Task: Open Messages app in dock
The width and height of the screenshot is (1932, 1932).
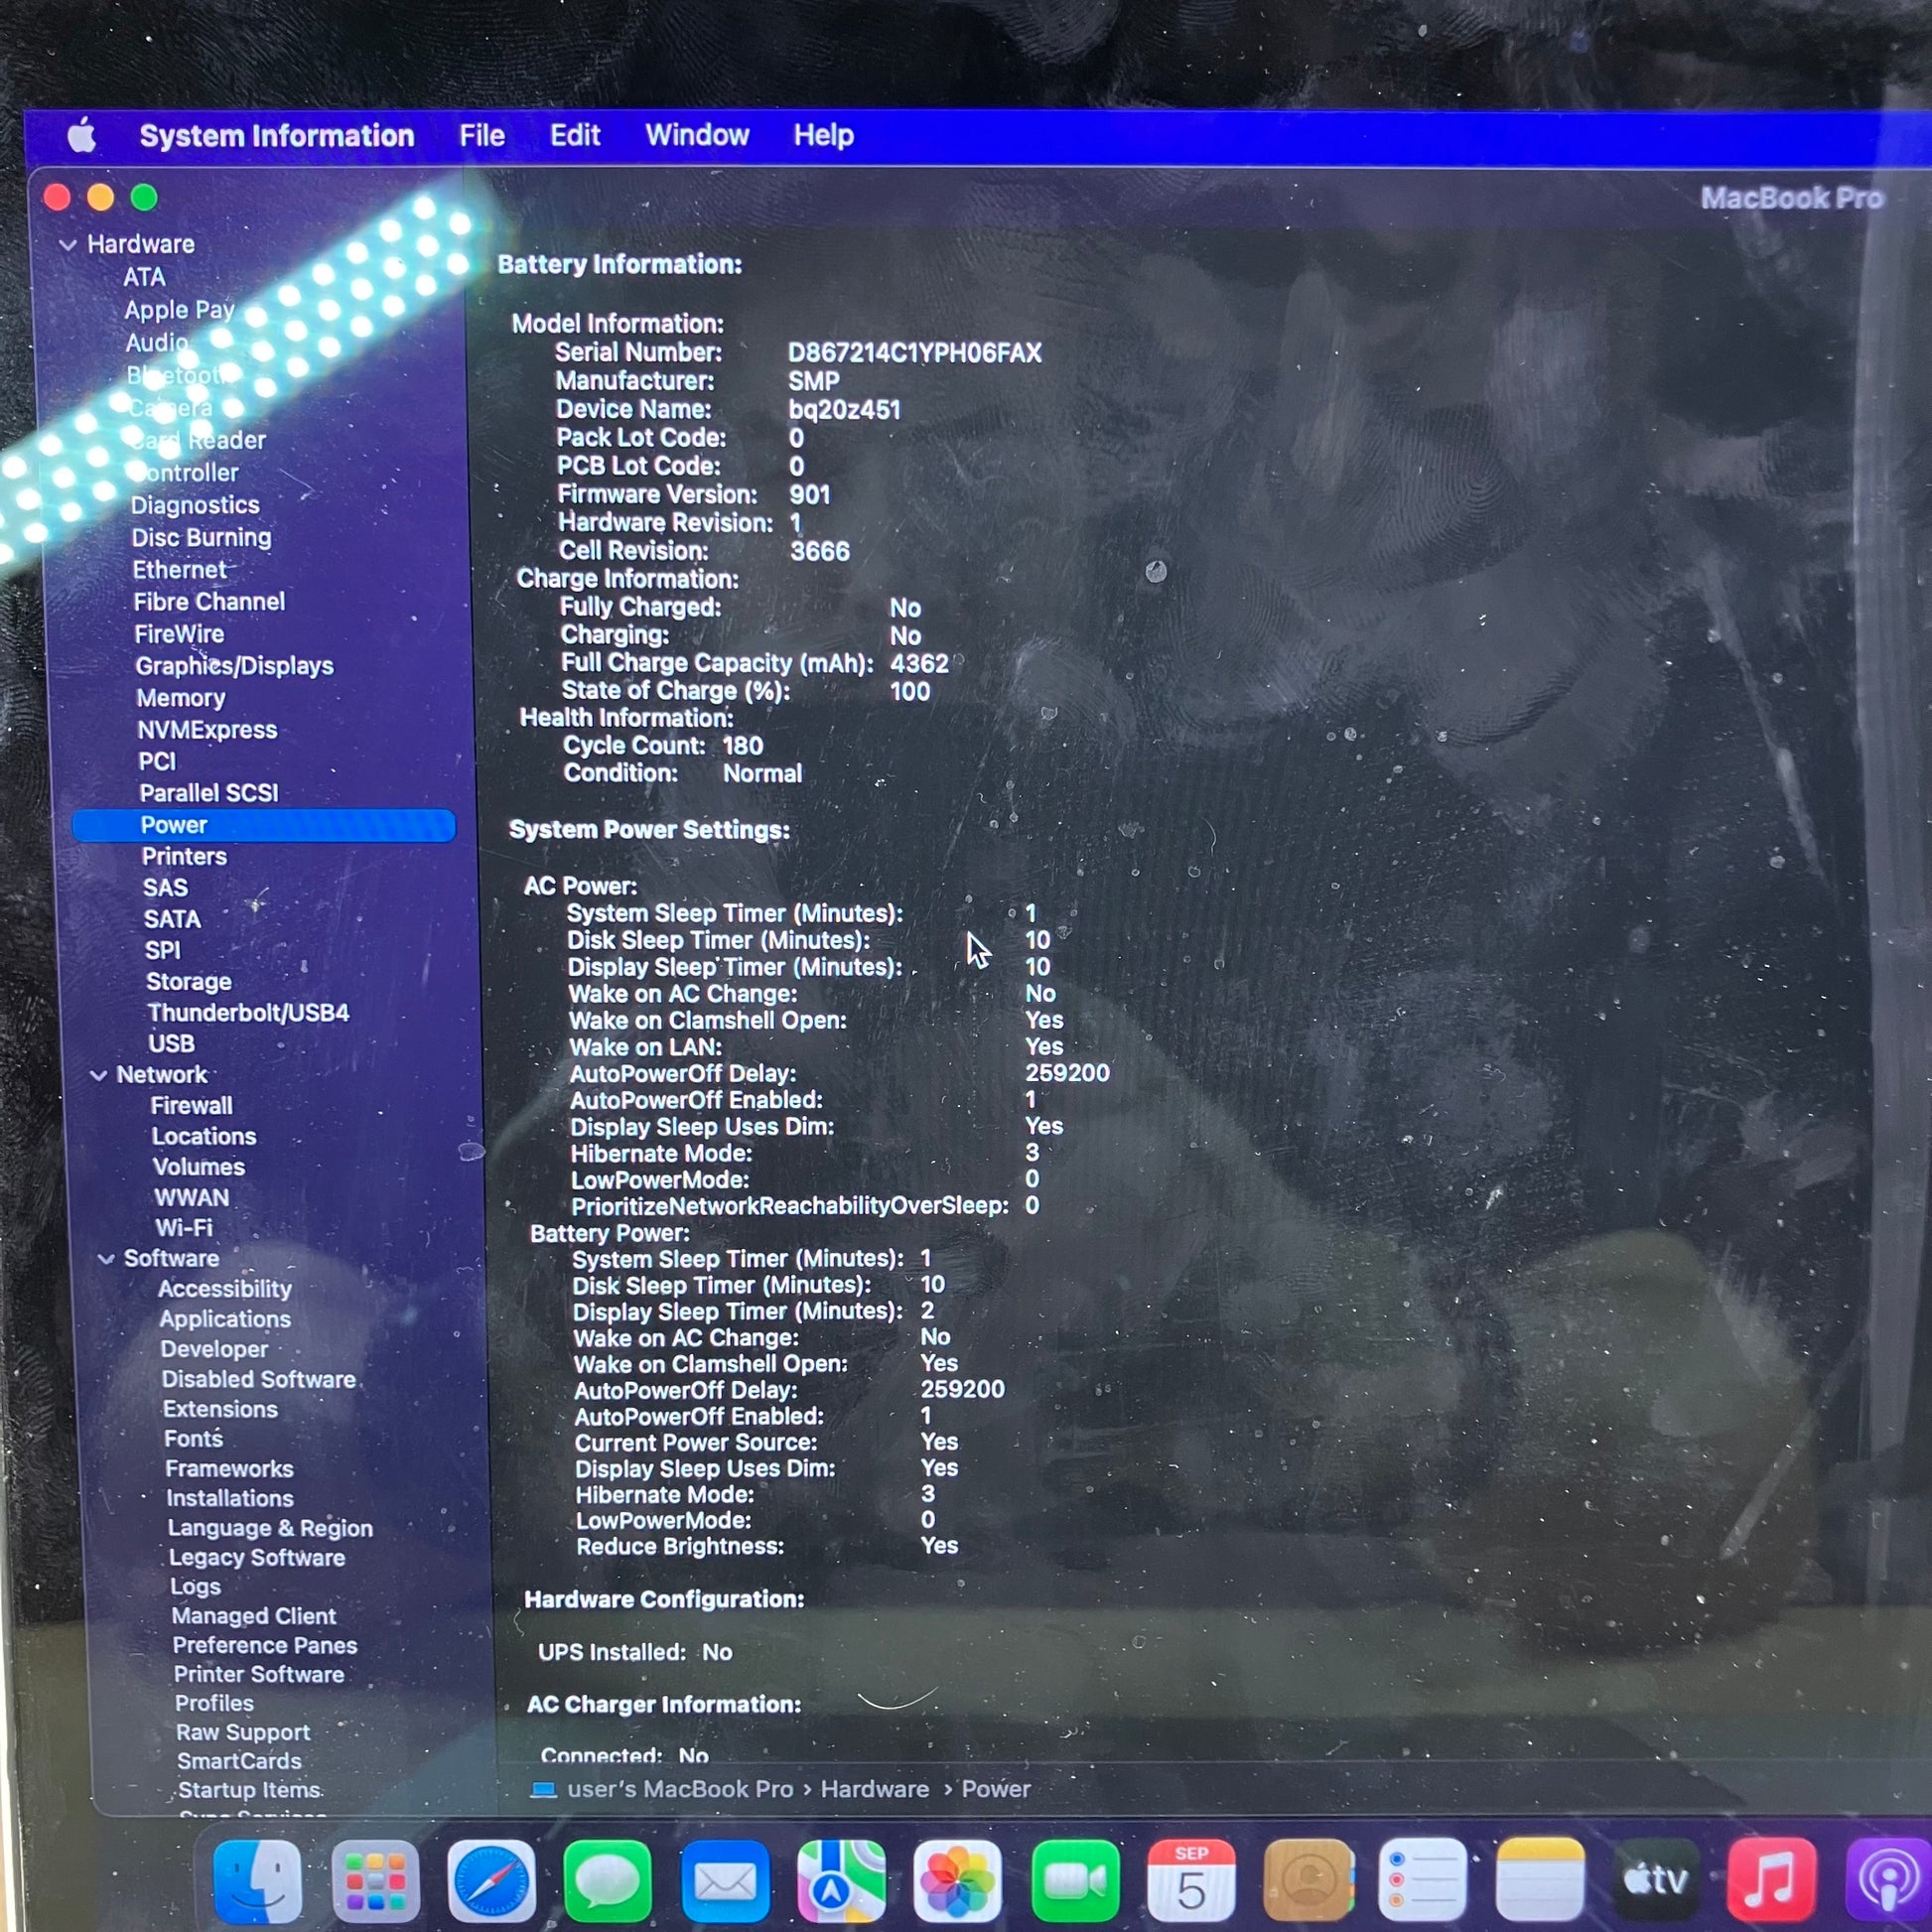Action: pyautogui.click(x=608, y=1880)
